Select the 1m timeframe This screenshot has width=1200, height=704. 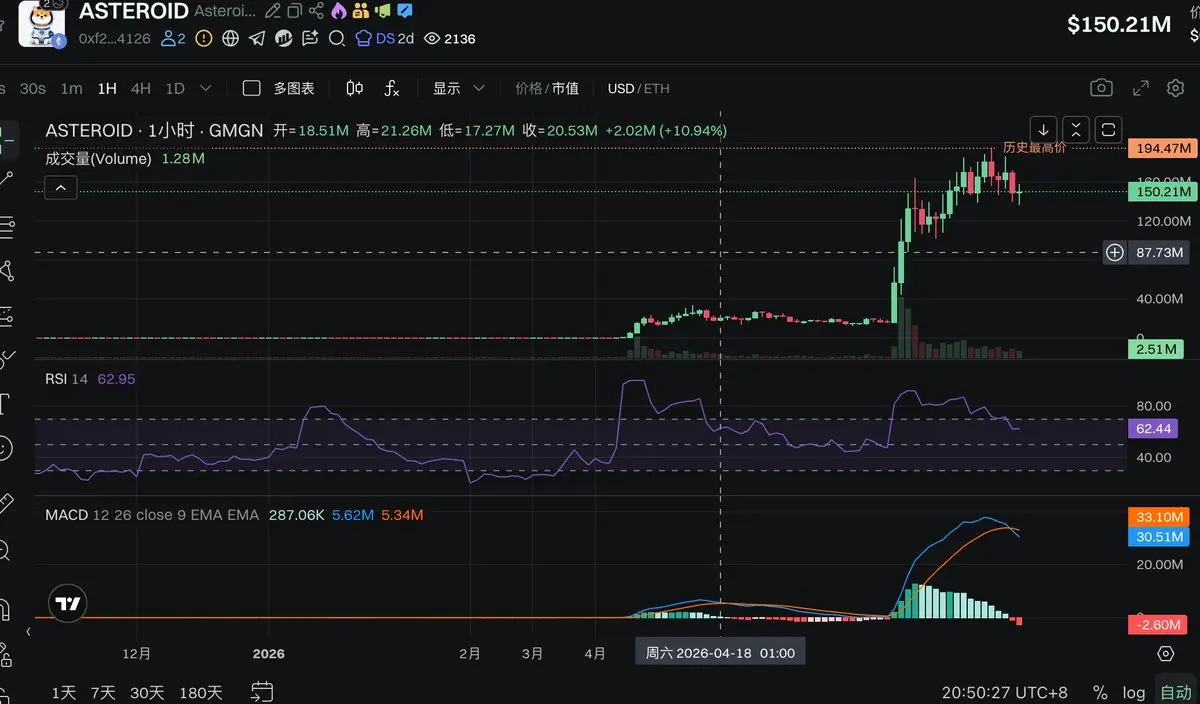pos(71,88)
